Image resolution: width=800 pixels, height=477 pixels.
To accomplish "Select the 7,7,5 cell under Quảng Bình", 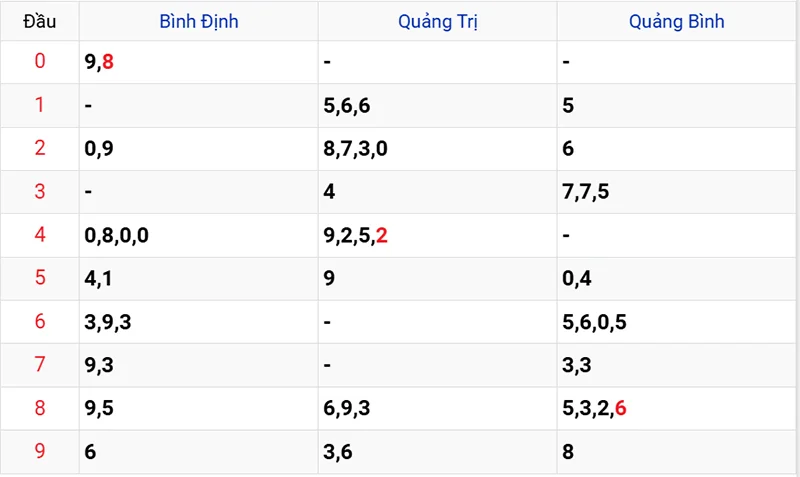I will pyautogui.click(x=586, y=191).
